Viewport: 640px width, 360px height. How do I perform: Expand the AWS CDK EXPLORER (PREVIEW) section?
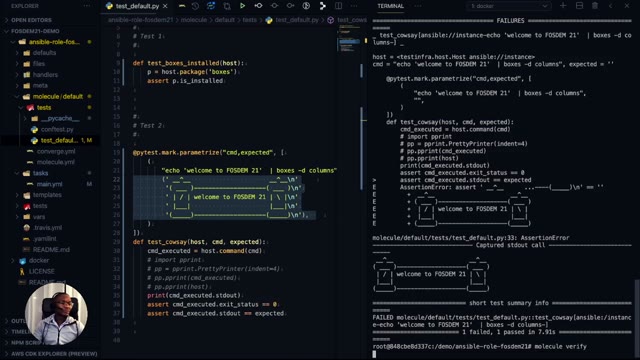pyautogui.click(x=54, y=354)
